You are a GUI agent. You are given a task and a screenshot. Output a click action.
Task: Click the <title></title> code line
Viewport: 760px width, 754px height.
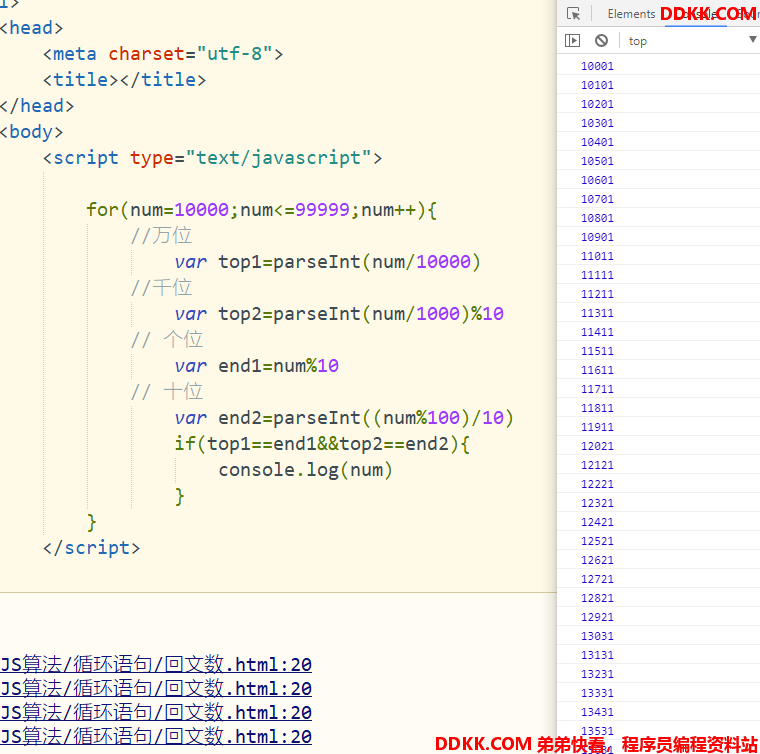[x=125, y=79]
